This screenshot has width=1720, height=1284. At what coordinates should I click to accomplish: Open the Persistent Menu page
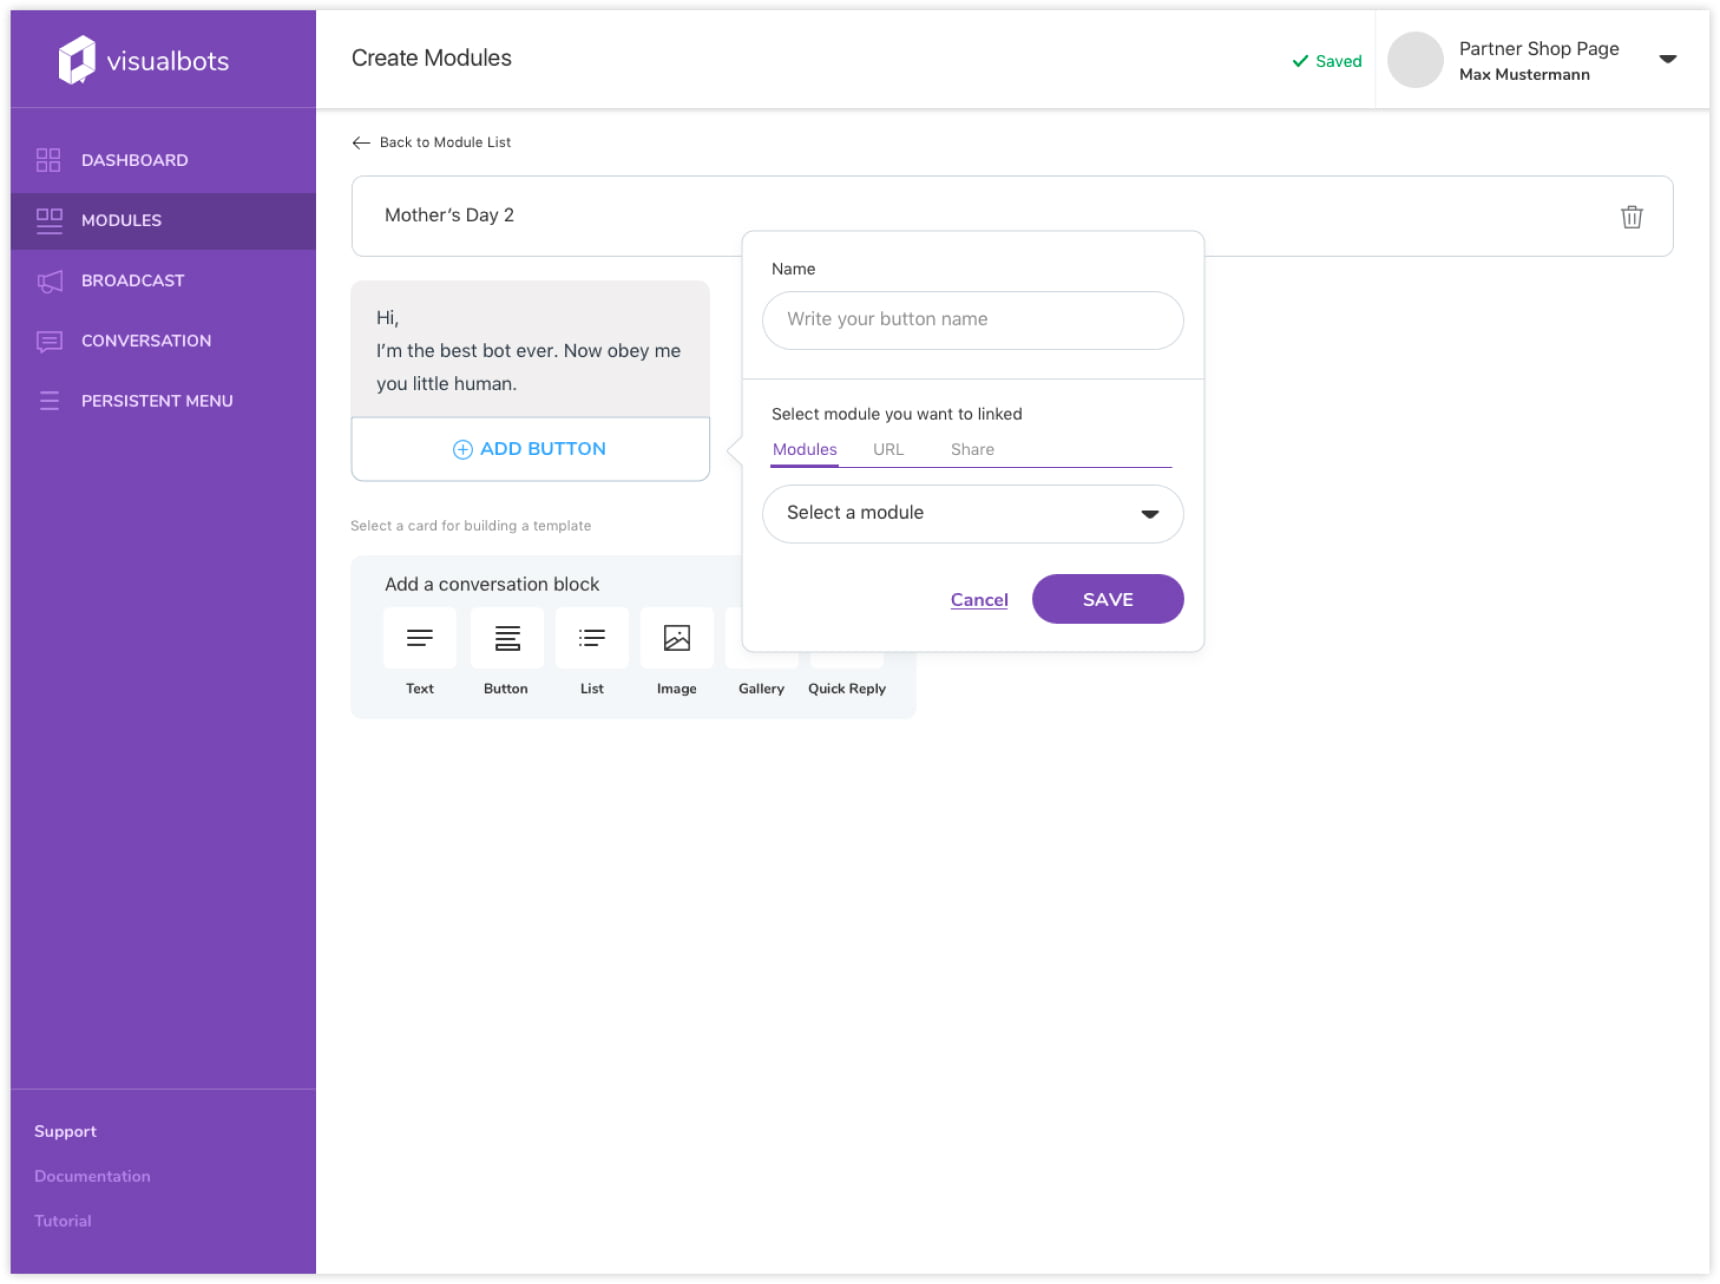point(156,401)
